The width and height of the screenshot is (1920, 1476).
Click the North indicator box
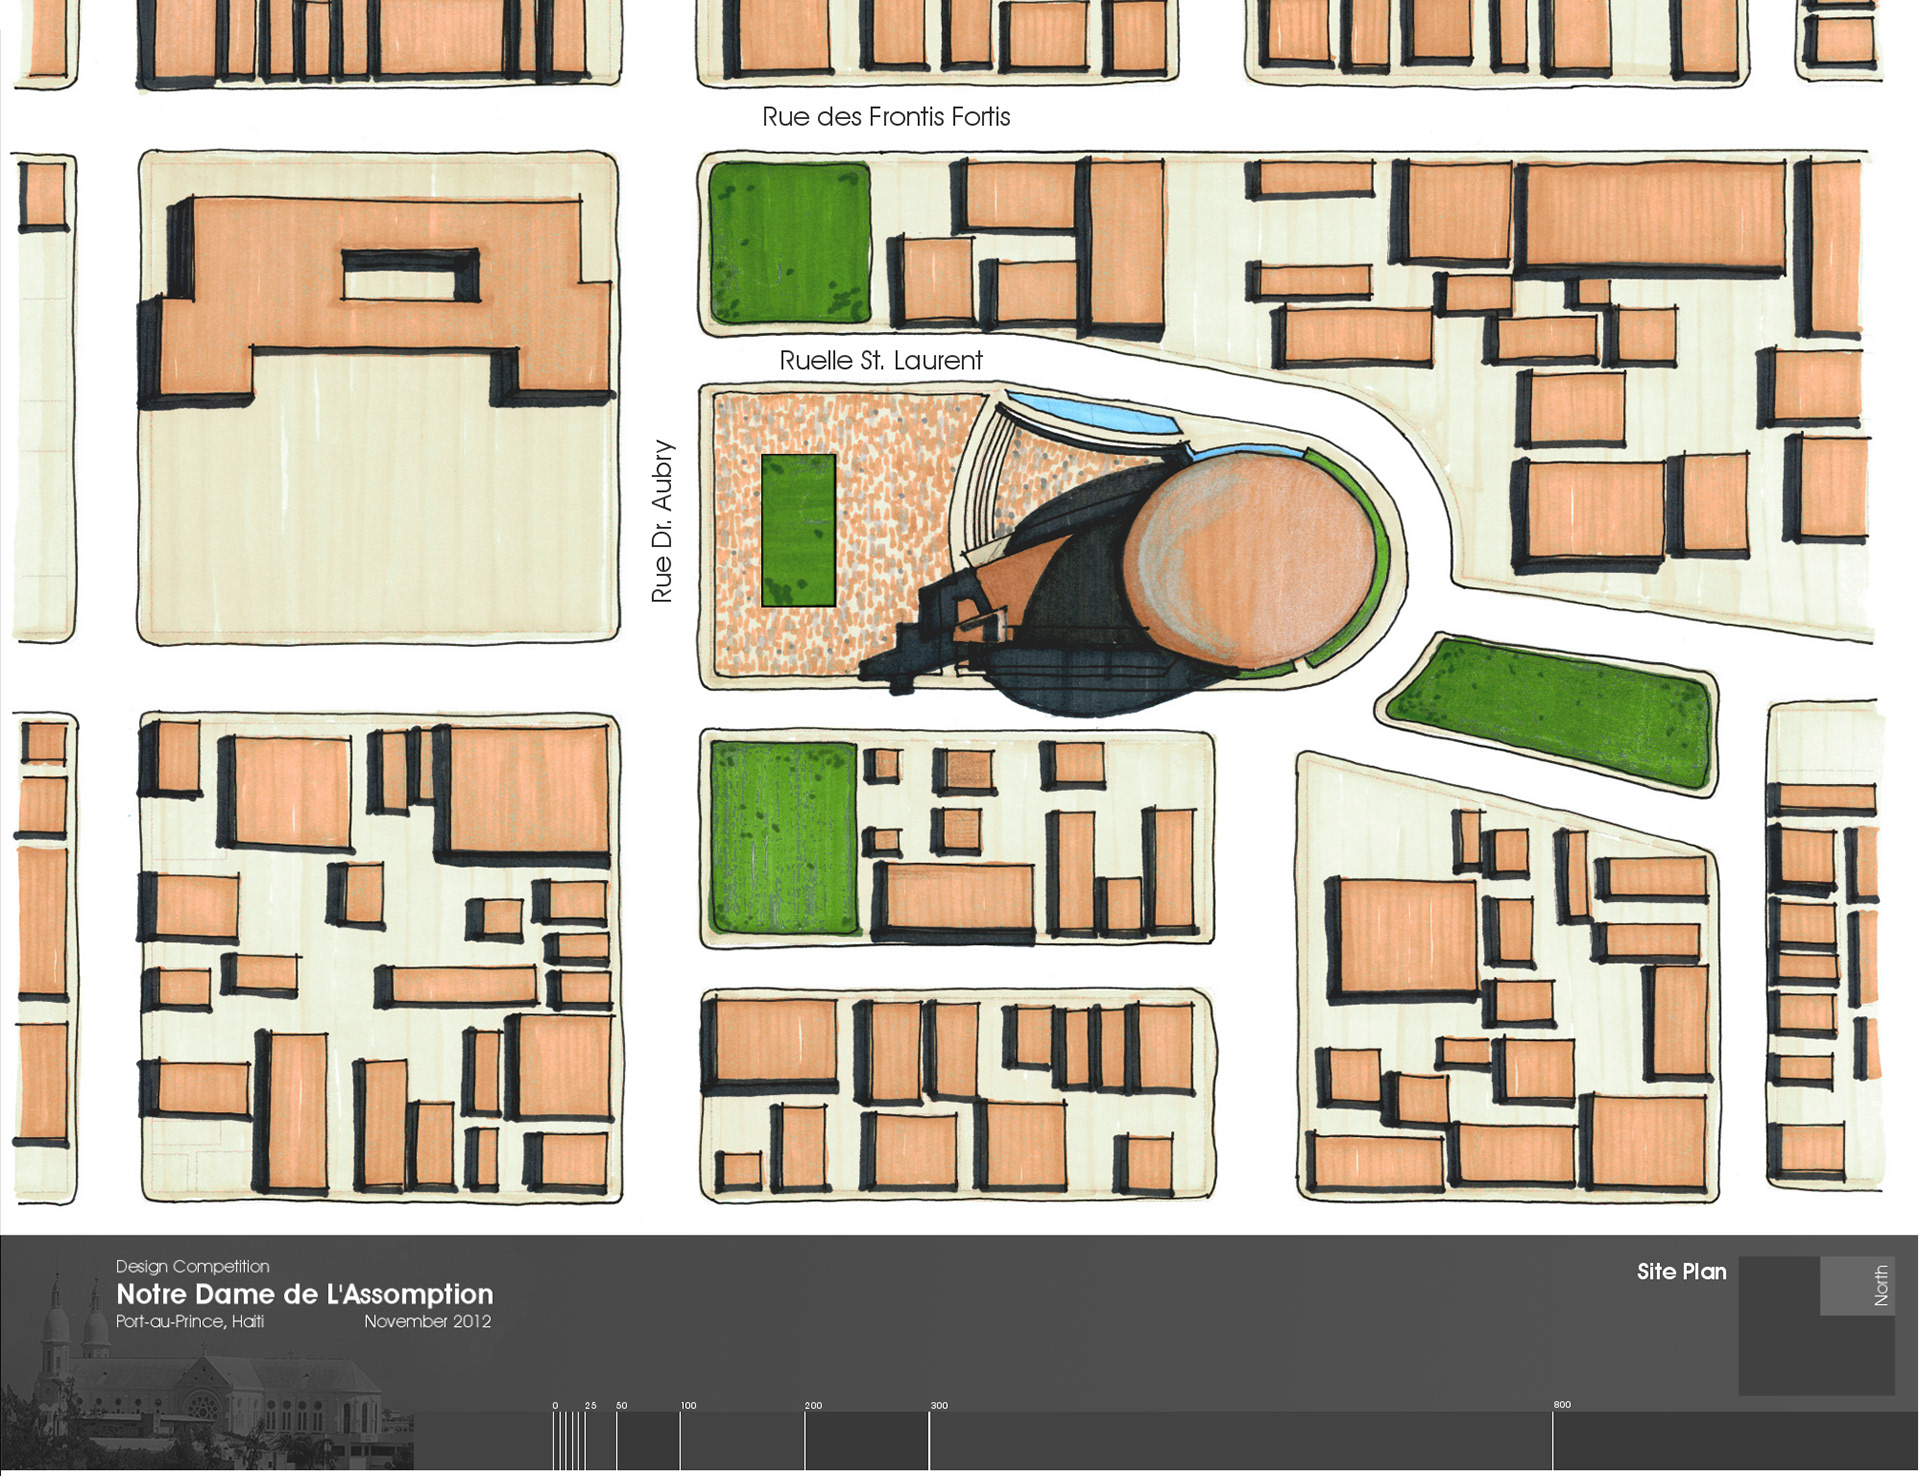(1856, 1286)
